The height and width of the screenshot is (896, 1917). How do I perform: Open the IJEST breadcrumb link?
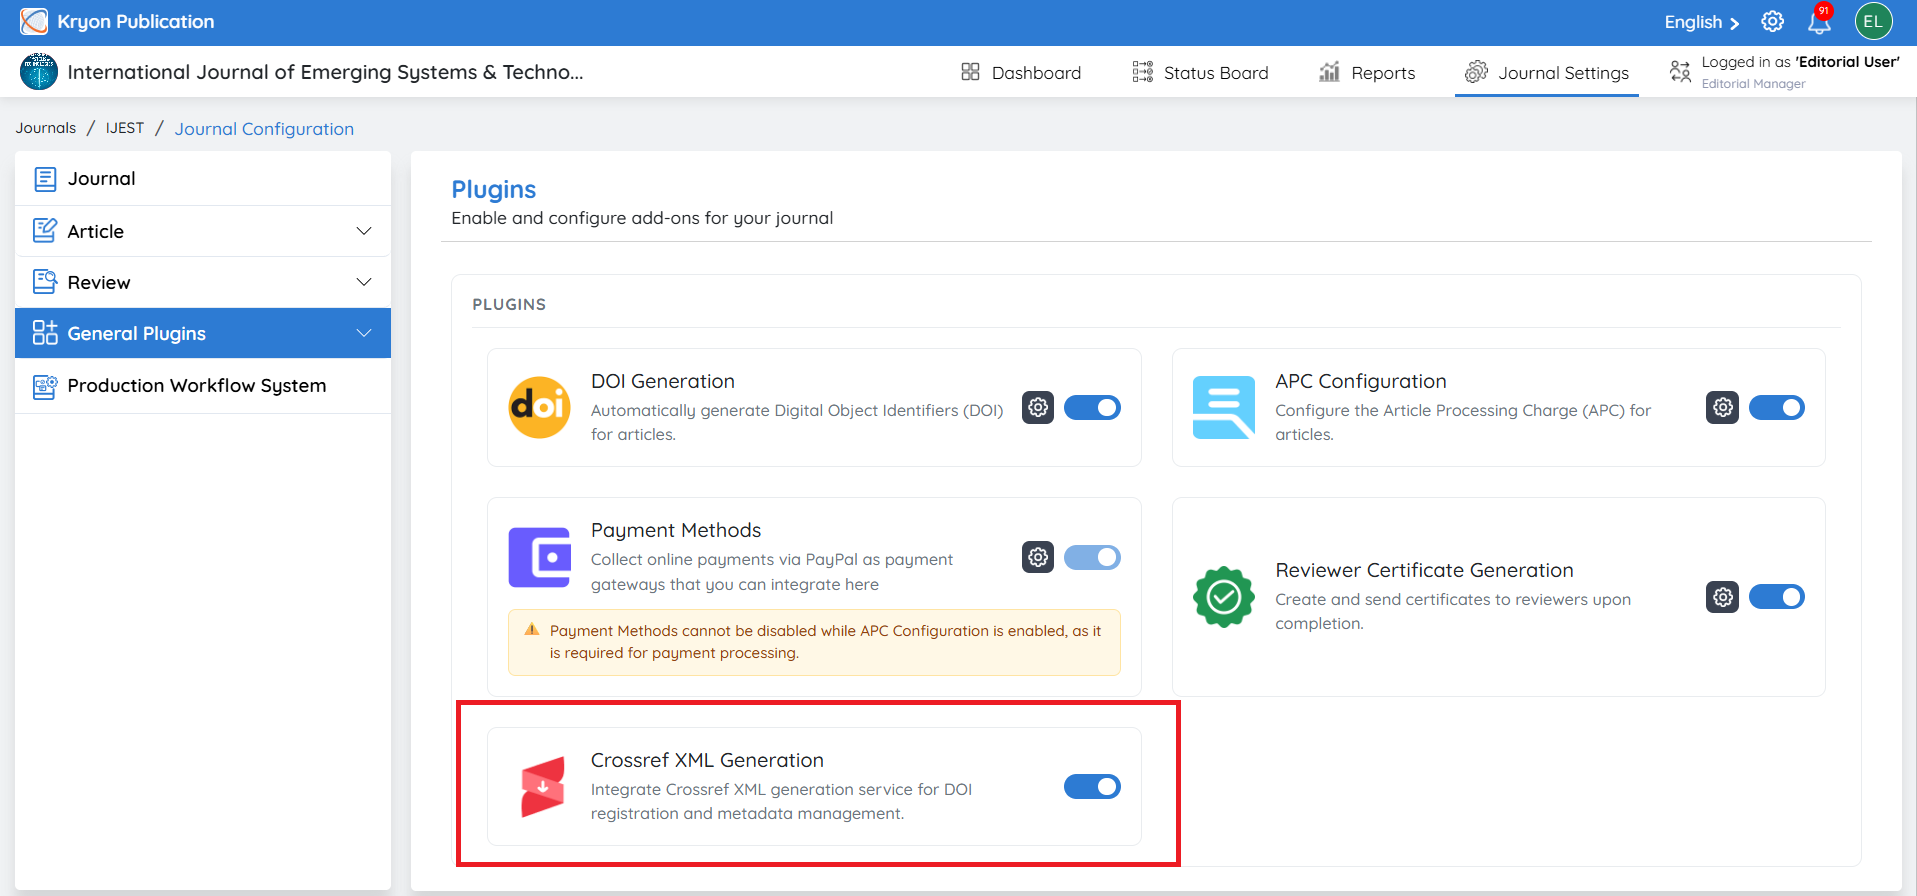pyautogui.click(x=125, y=128)
